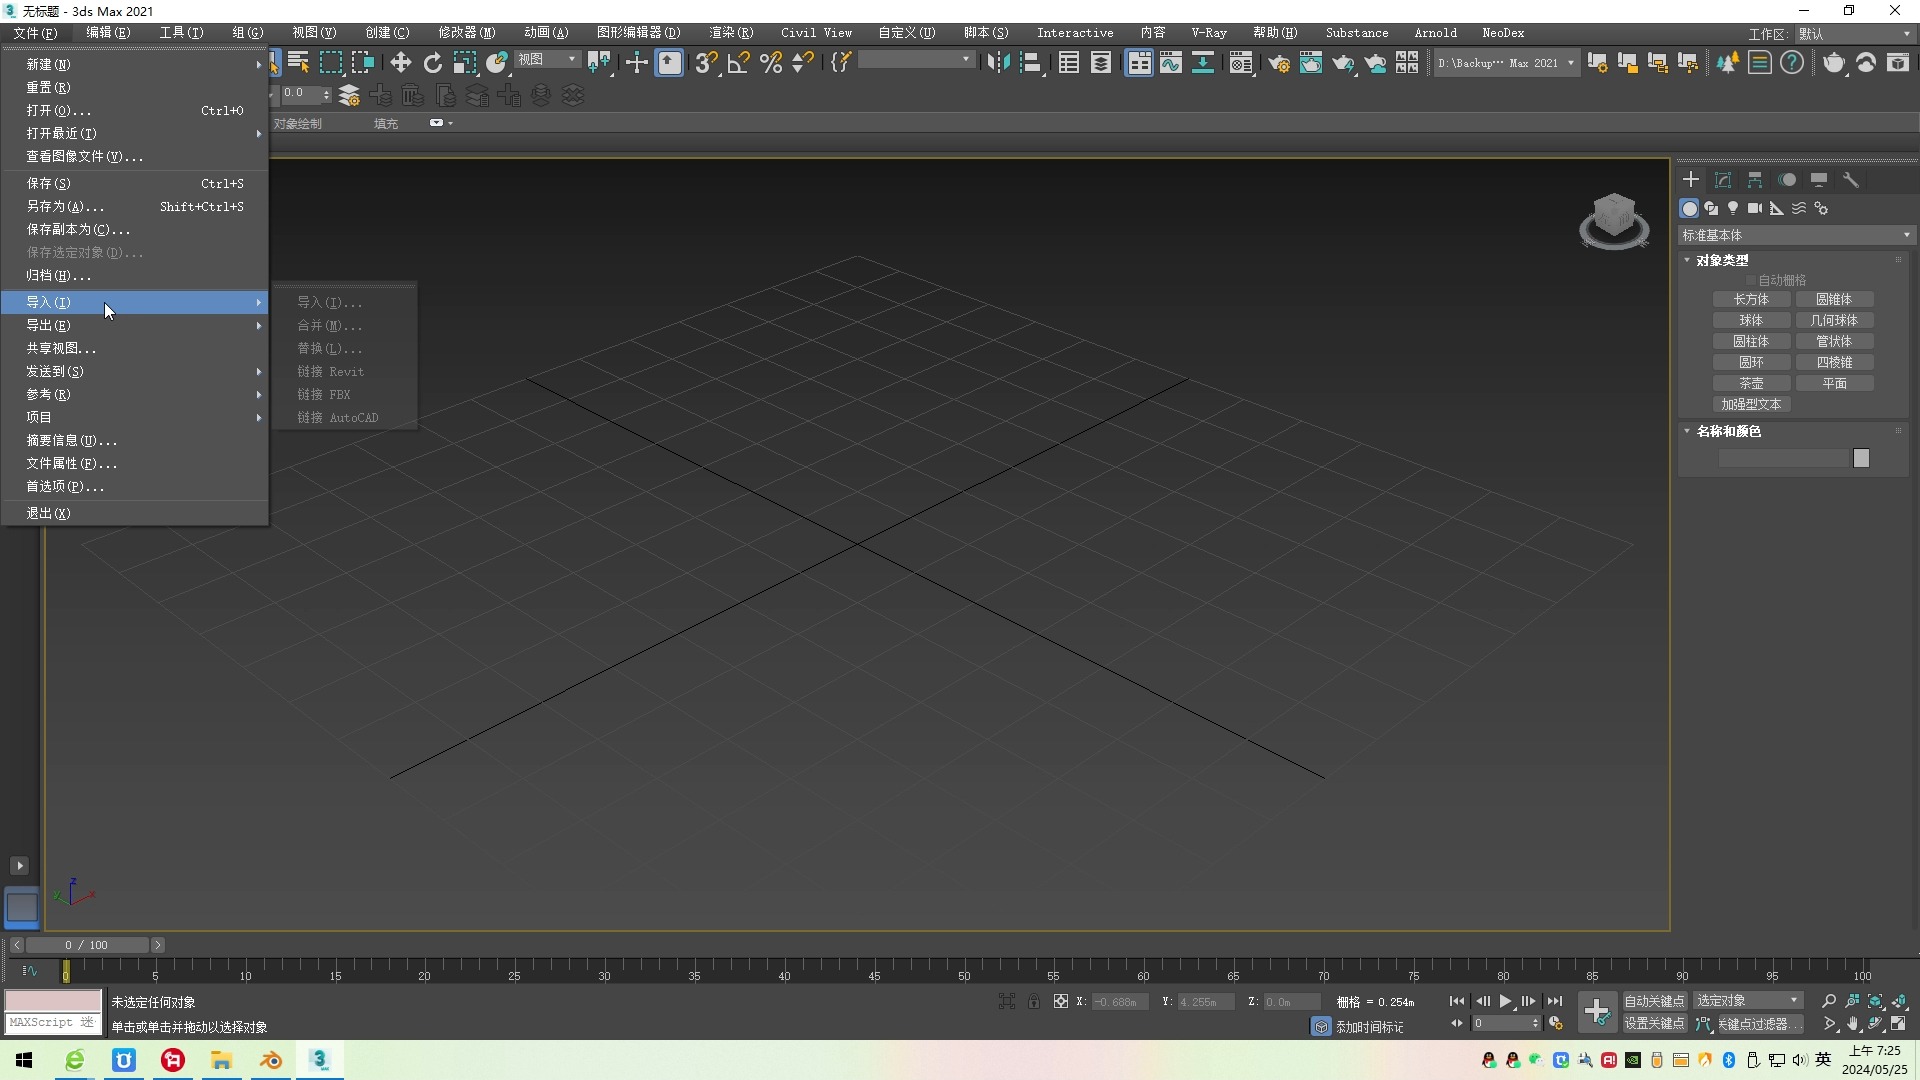Switch to the Modify command panel
Image resolution: width=1920 pixels, height=1080 pixels.
pyautogui.click(x=1723, y=180)
